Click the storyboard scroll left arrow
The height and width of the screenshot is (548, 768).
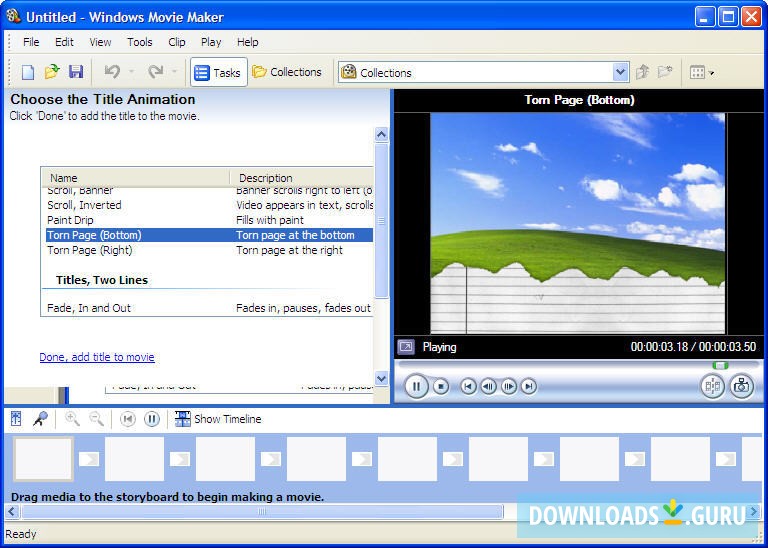coord(11,512)
